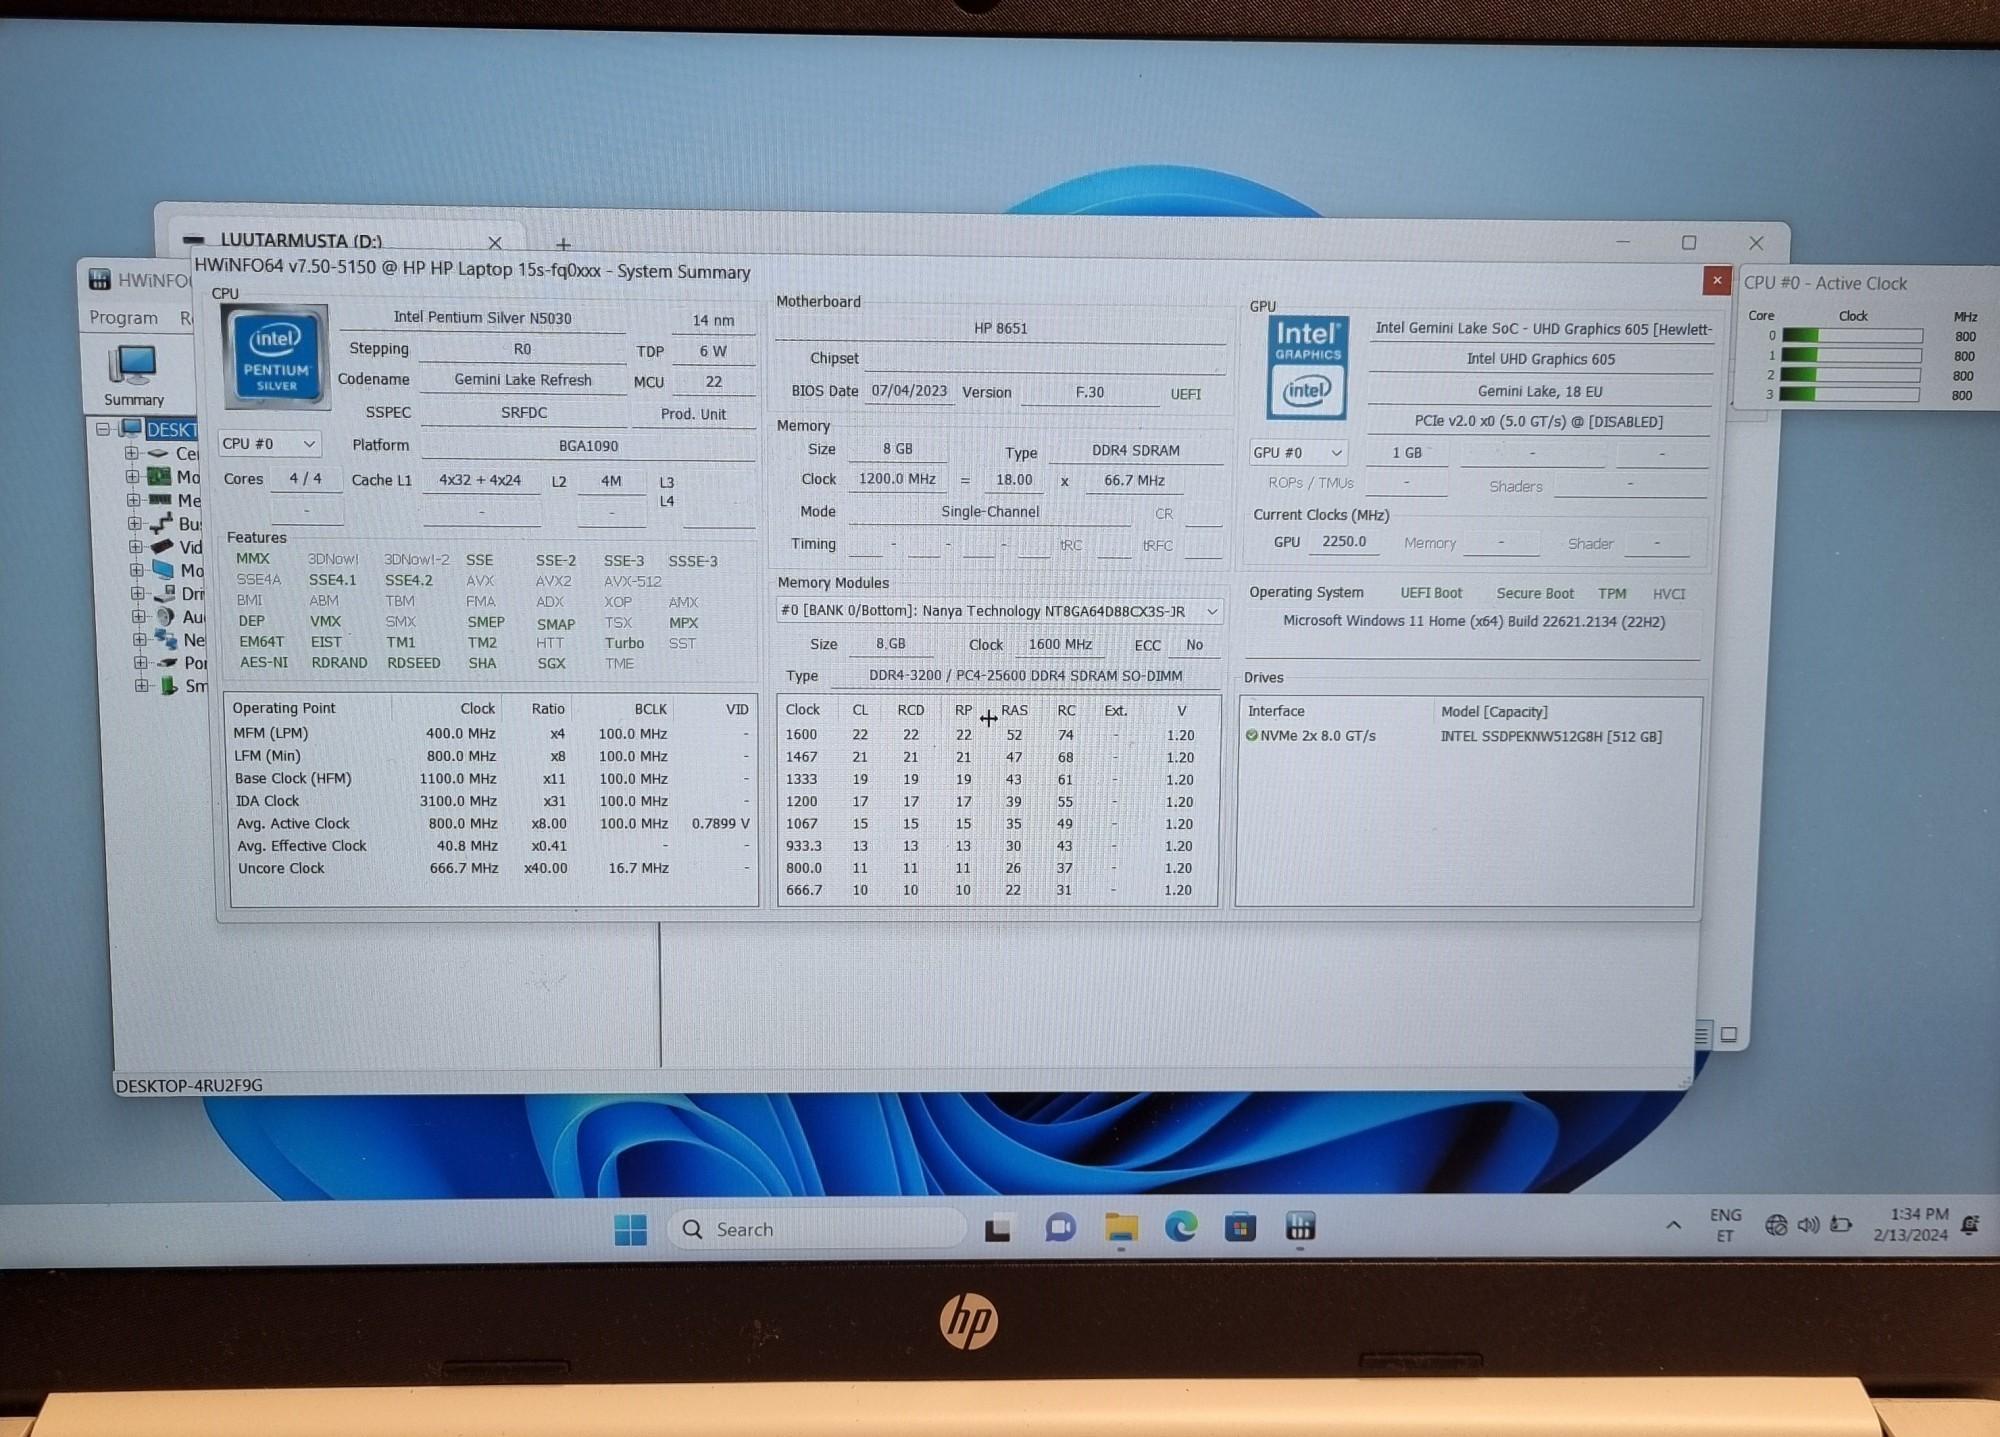Close the System Summary window
This screenshot has width=2000, height=1437.
click(x=1717, y=280)
